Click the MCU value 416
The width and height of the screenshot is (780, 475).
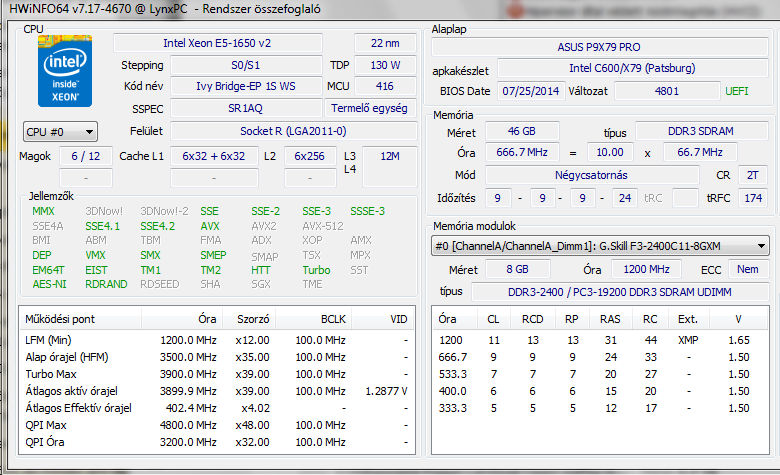coord(385,86)
